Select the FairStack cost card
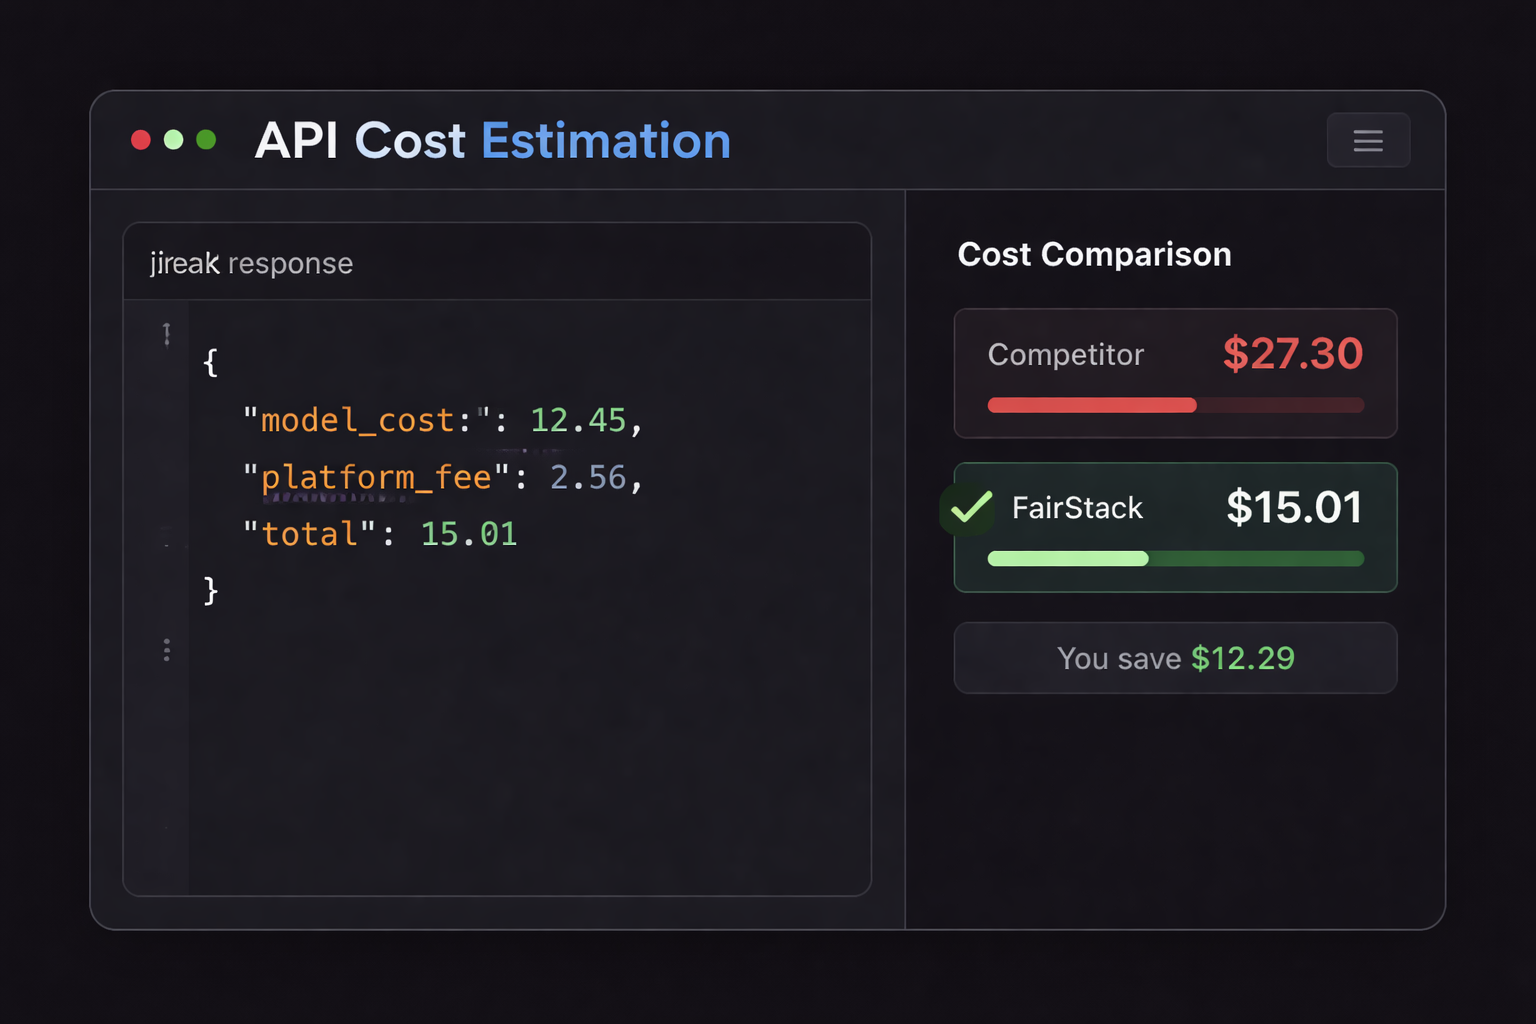 tap(1175, 527)
